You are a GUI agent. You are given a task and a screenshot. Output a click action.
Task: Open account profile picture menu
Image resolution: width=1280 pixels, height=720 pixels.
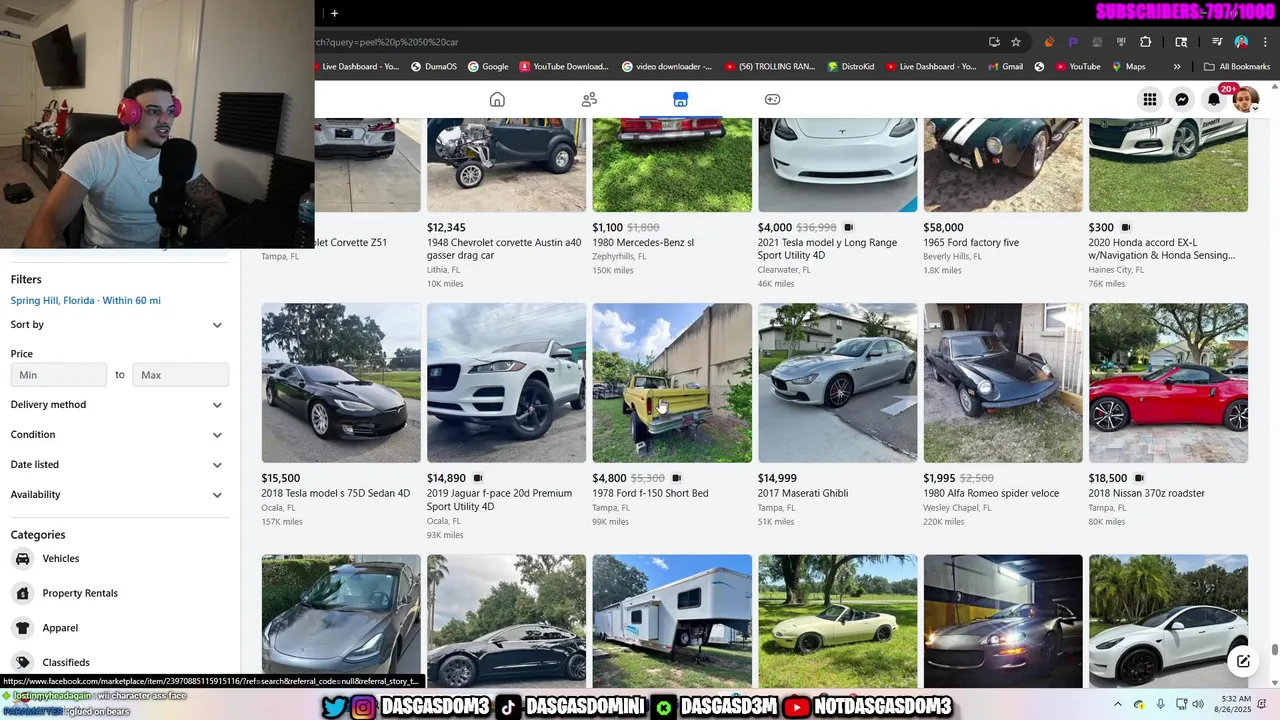pyautogui.click(x=1245, y=99)
